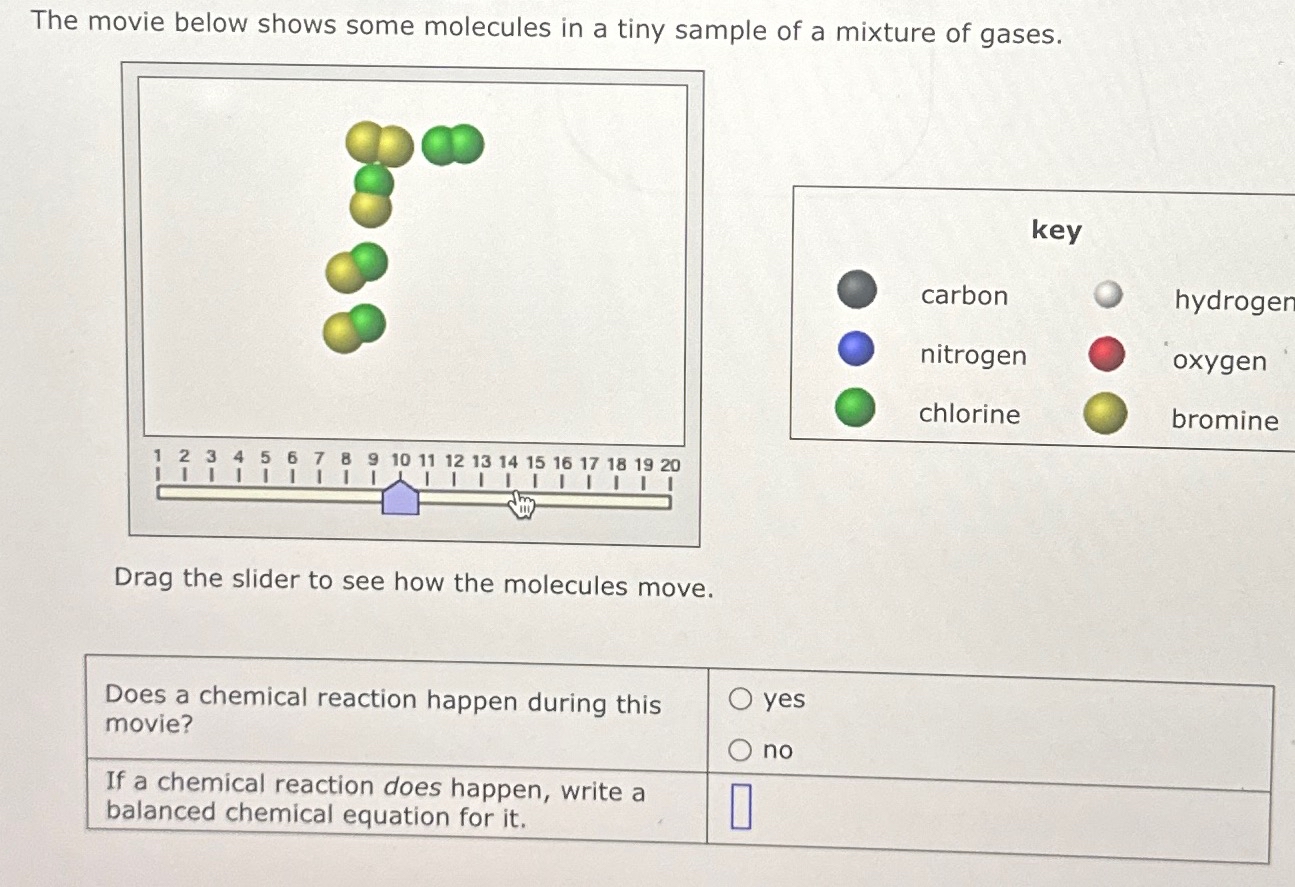The width and height of the screenshot is (1295, 887).
Task: Click the text Drag the slider instruction
Action: tap(412, 582)
